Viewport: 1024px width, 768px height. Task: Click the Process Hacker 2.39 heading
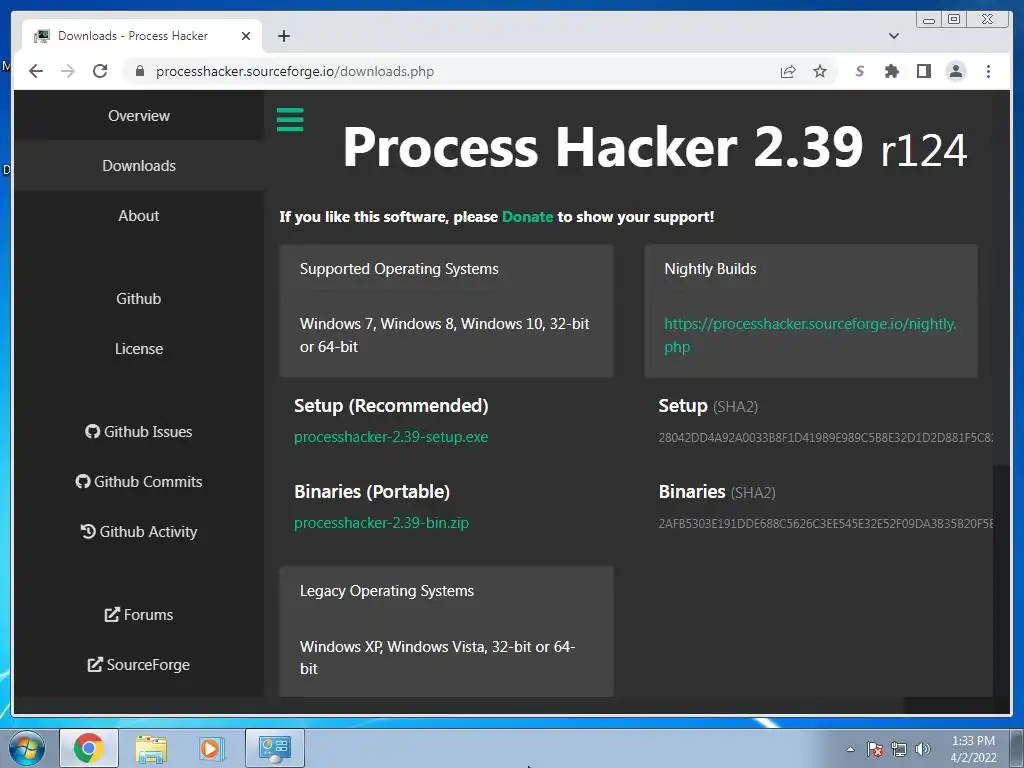(654, 148)
